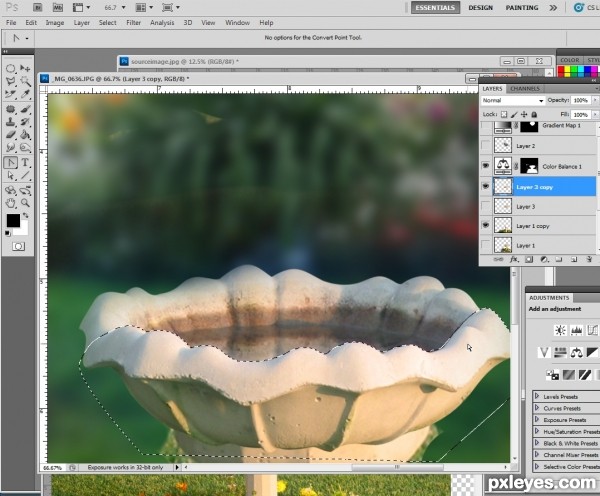Add Vibrance adjustment icon

tap(544, 352)
